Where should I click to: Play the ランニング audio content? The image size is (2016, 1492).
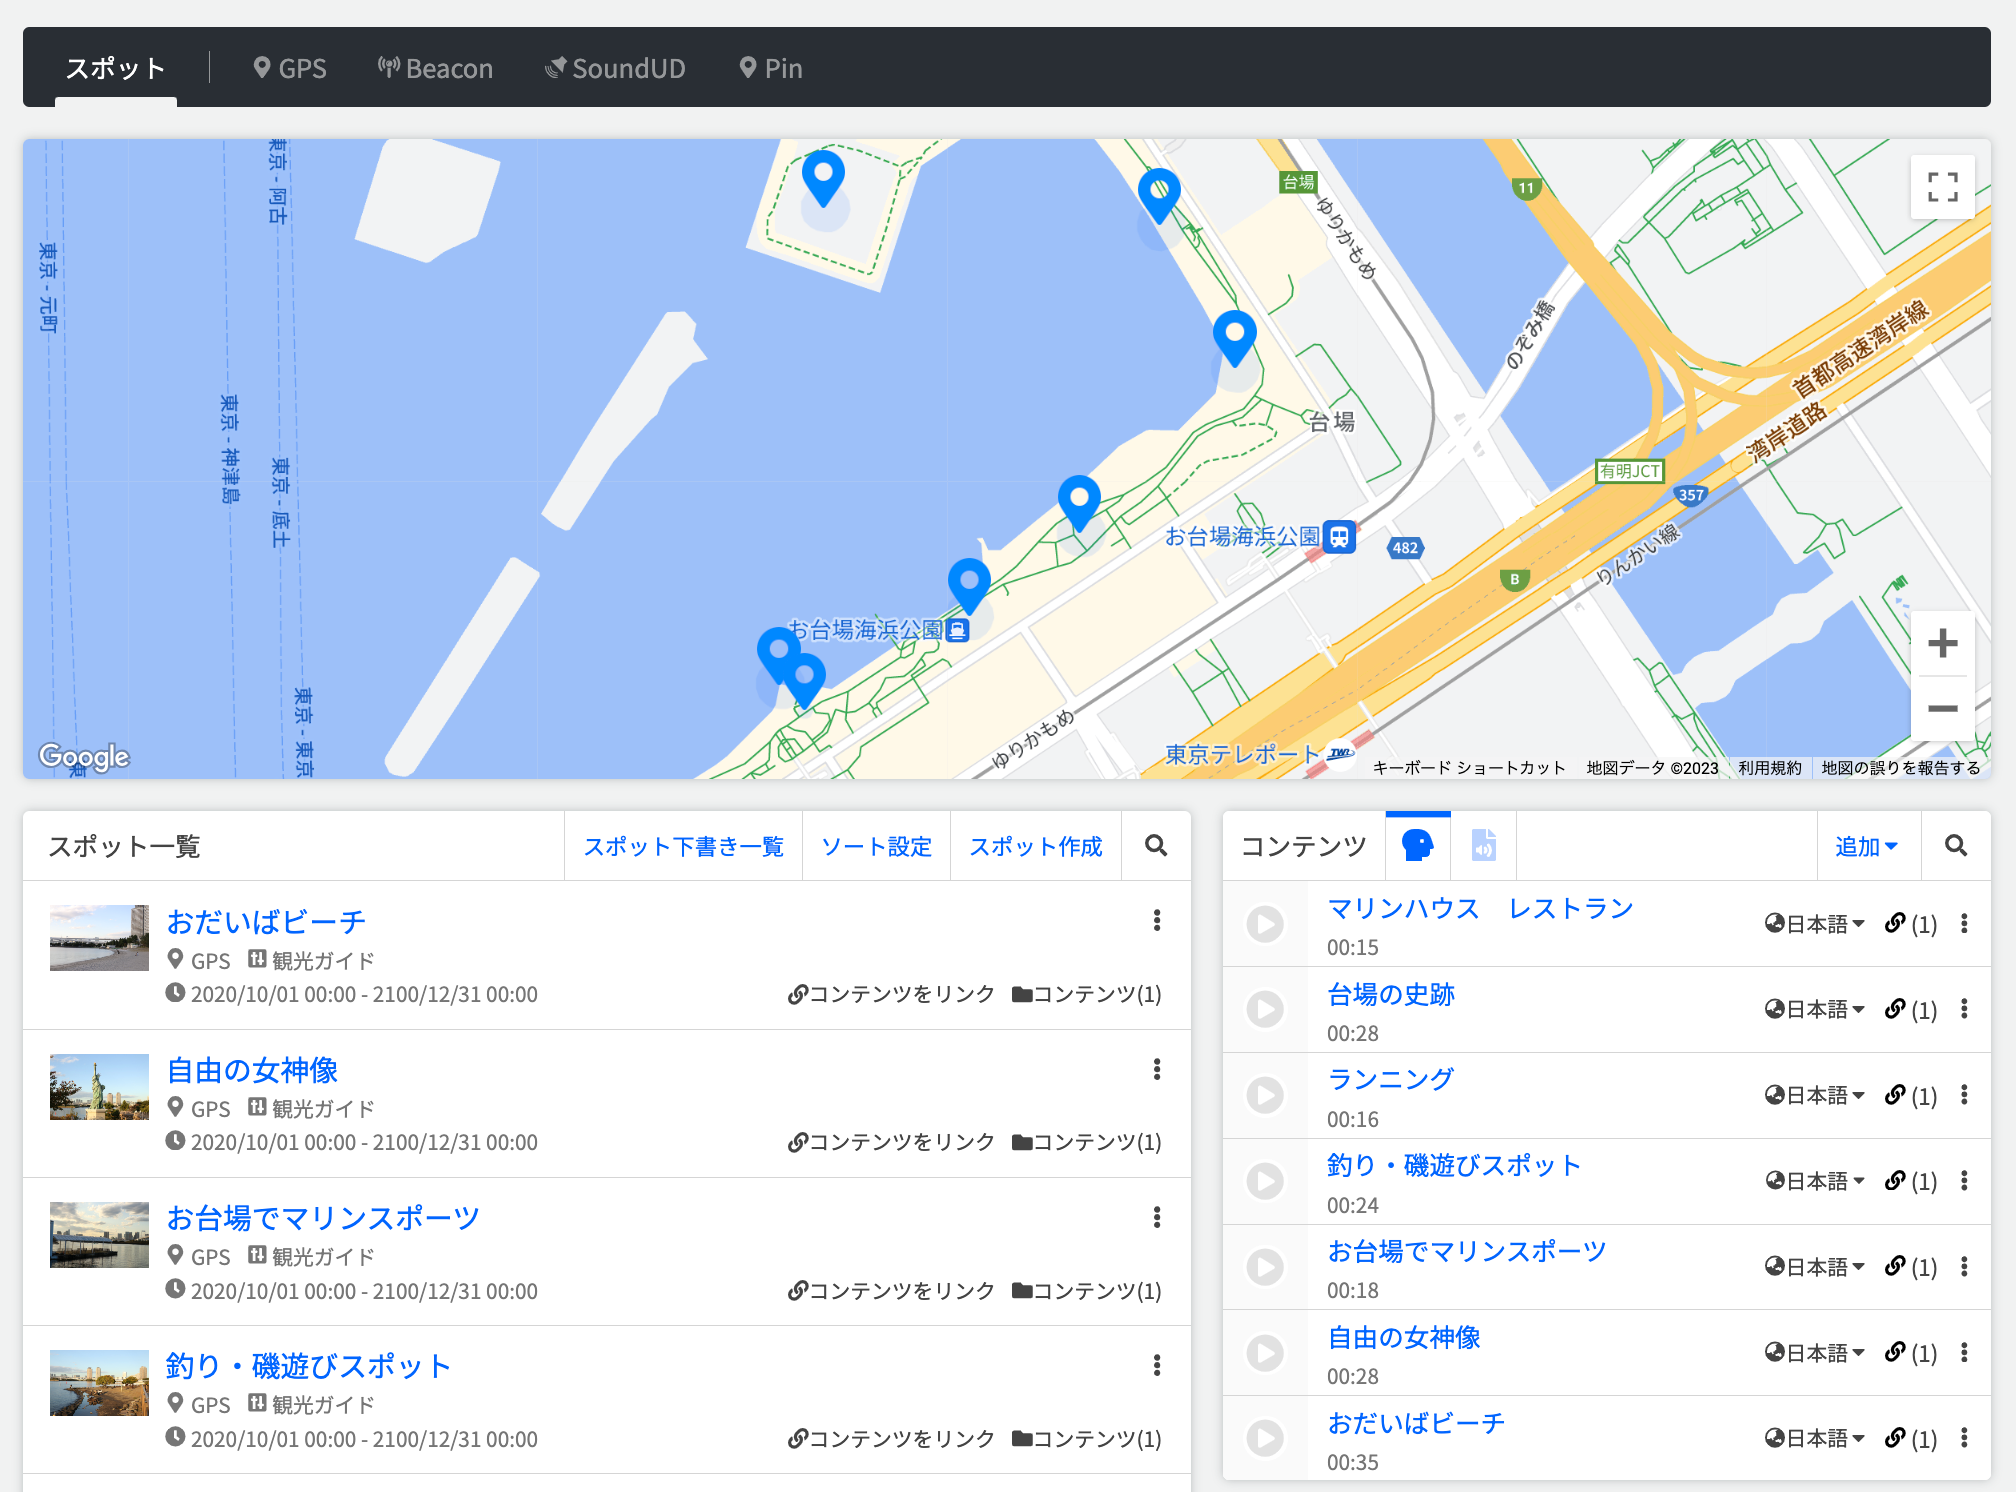tap(1265, 1095)
